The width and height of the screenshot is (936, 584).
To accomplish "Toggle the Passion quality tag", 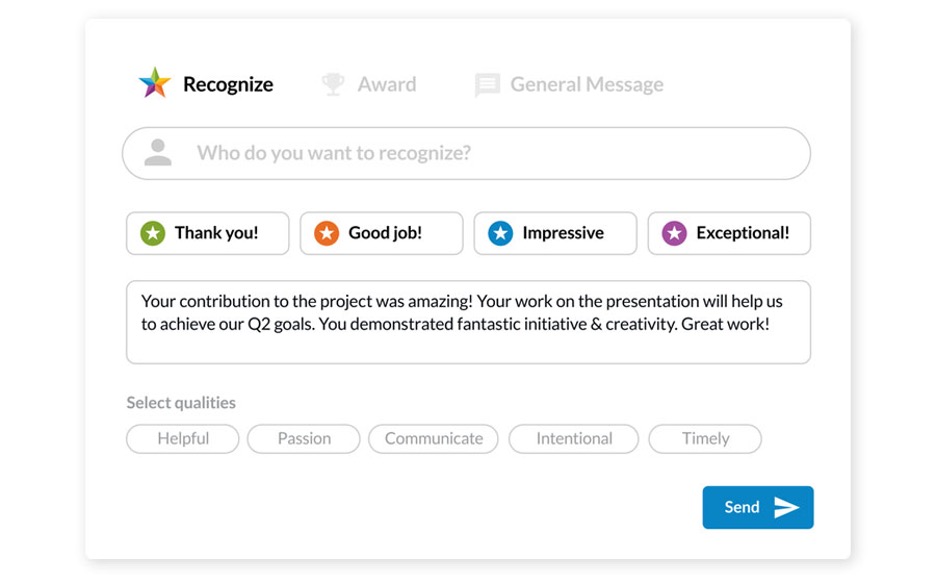I will (303, 438).
